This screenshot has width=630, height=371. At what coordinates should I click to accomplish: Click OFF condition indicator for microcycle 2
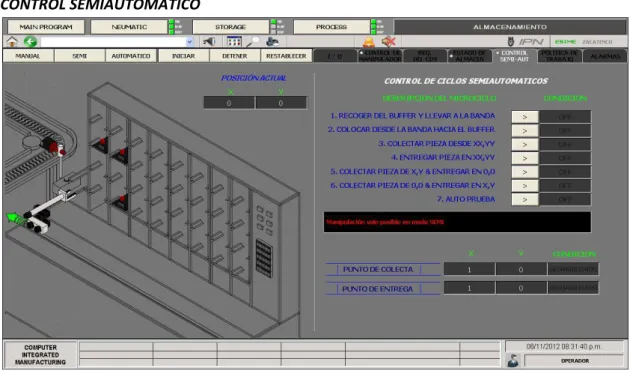[x=565, y=131]
